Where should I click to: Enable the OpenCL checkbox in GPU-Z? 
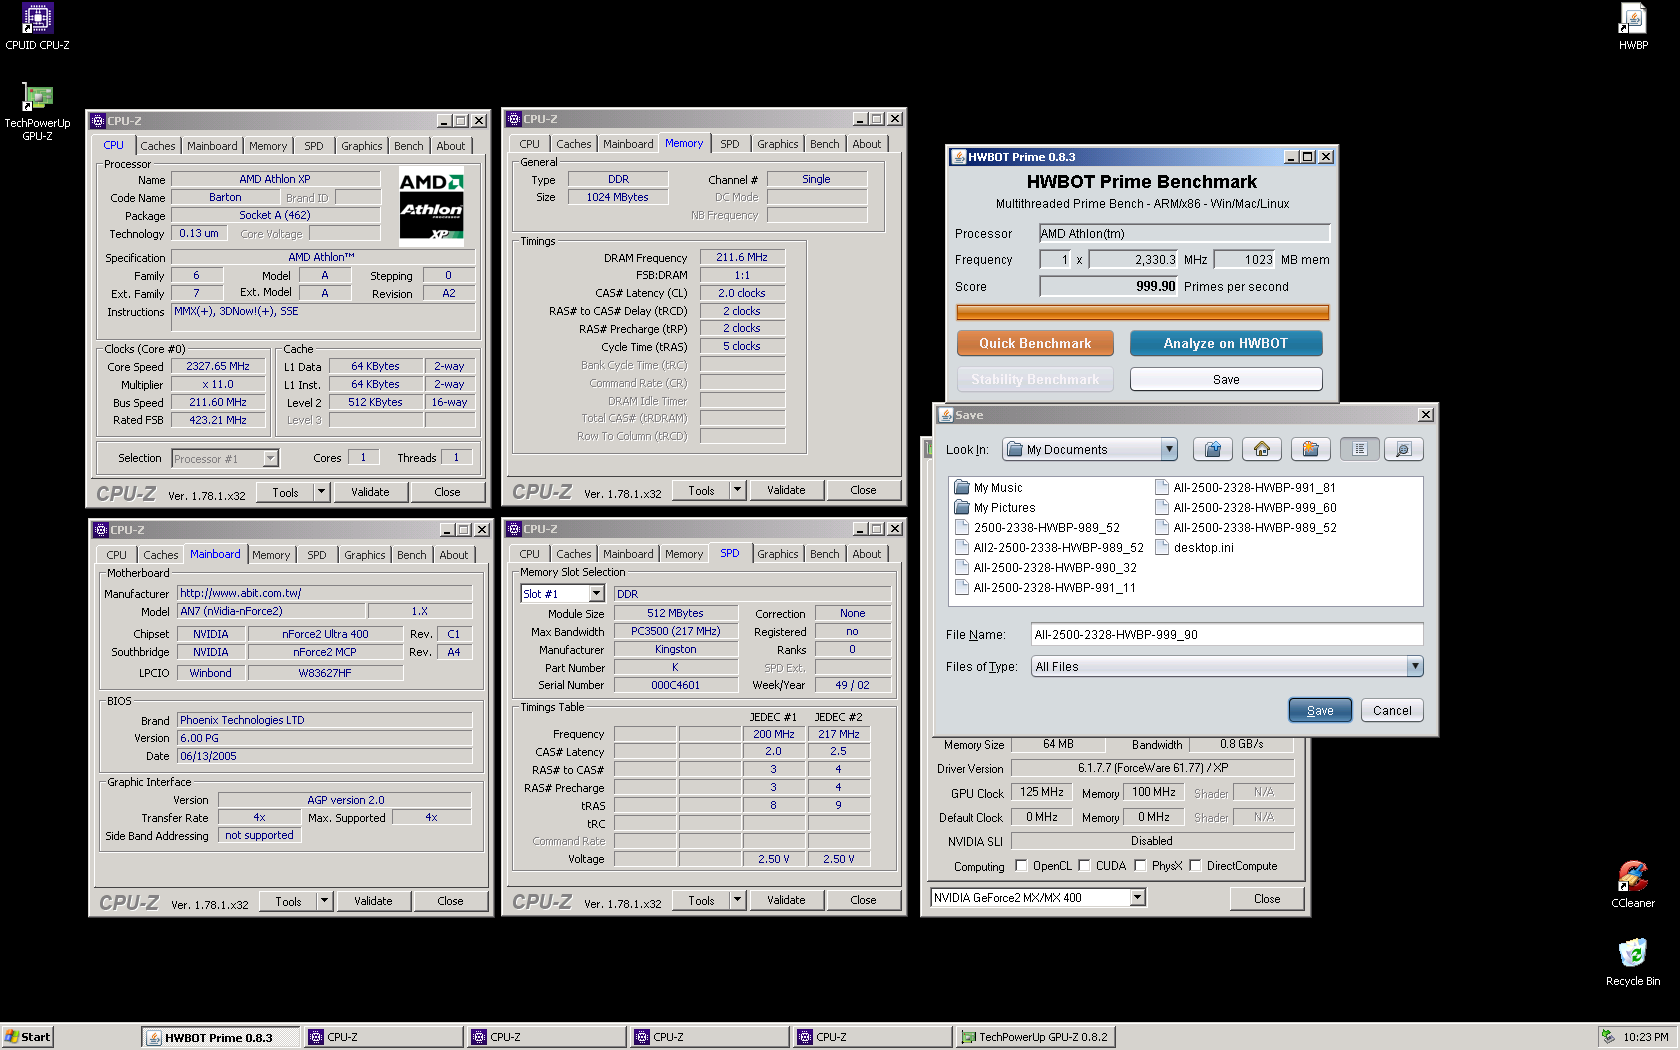point(1021,866)
